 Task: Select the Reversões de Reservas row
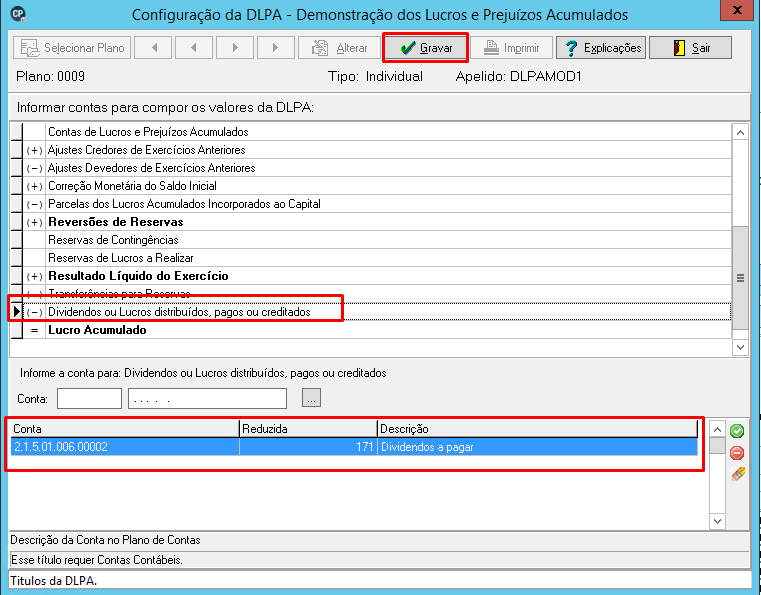coord(371,222)
